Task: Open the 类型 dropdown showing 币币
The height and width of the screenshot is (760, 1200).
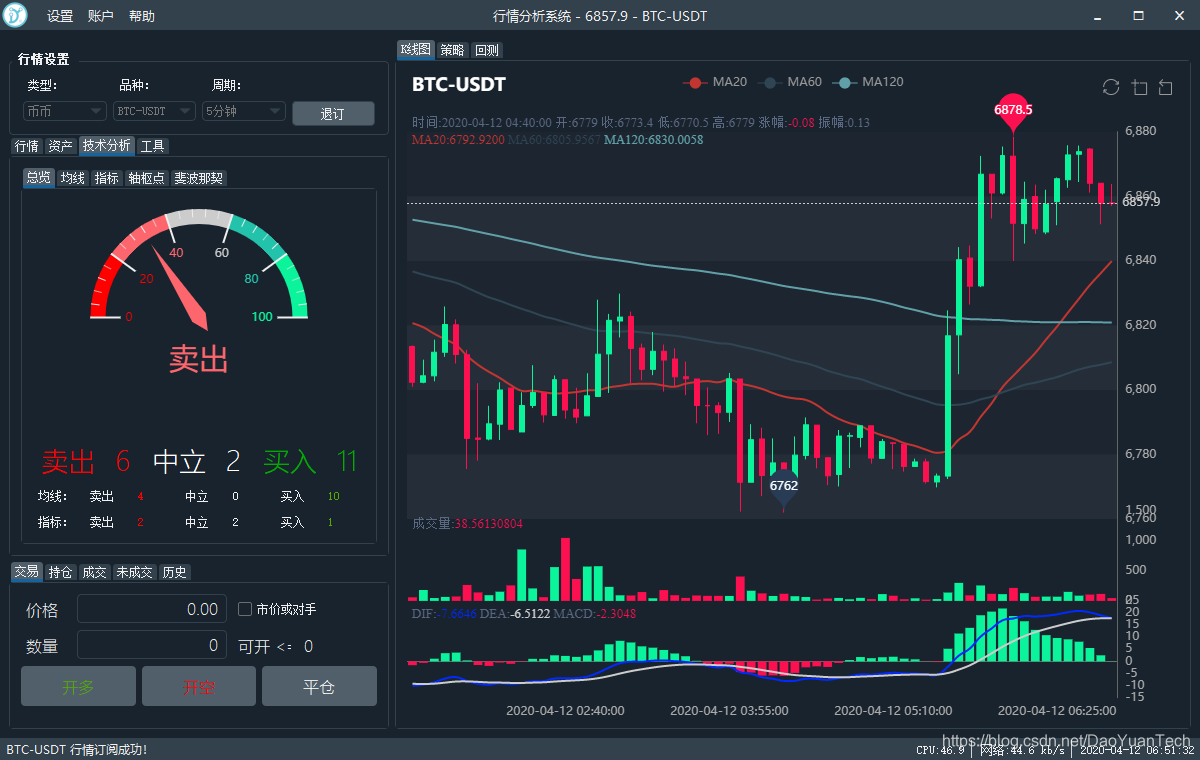Action: pyautogui.click(x=65, y=111)
